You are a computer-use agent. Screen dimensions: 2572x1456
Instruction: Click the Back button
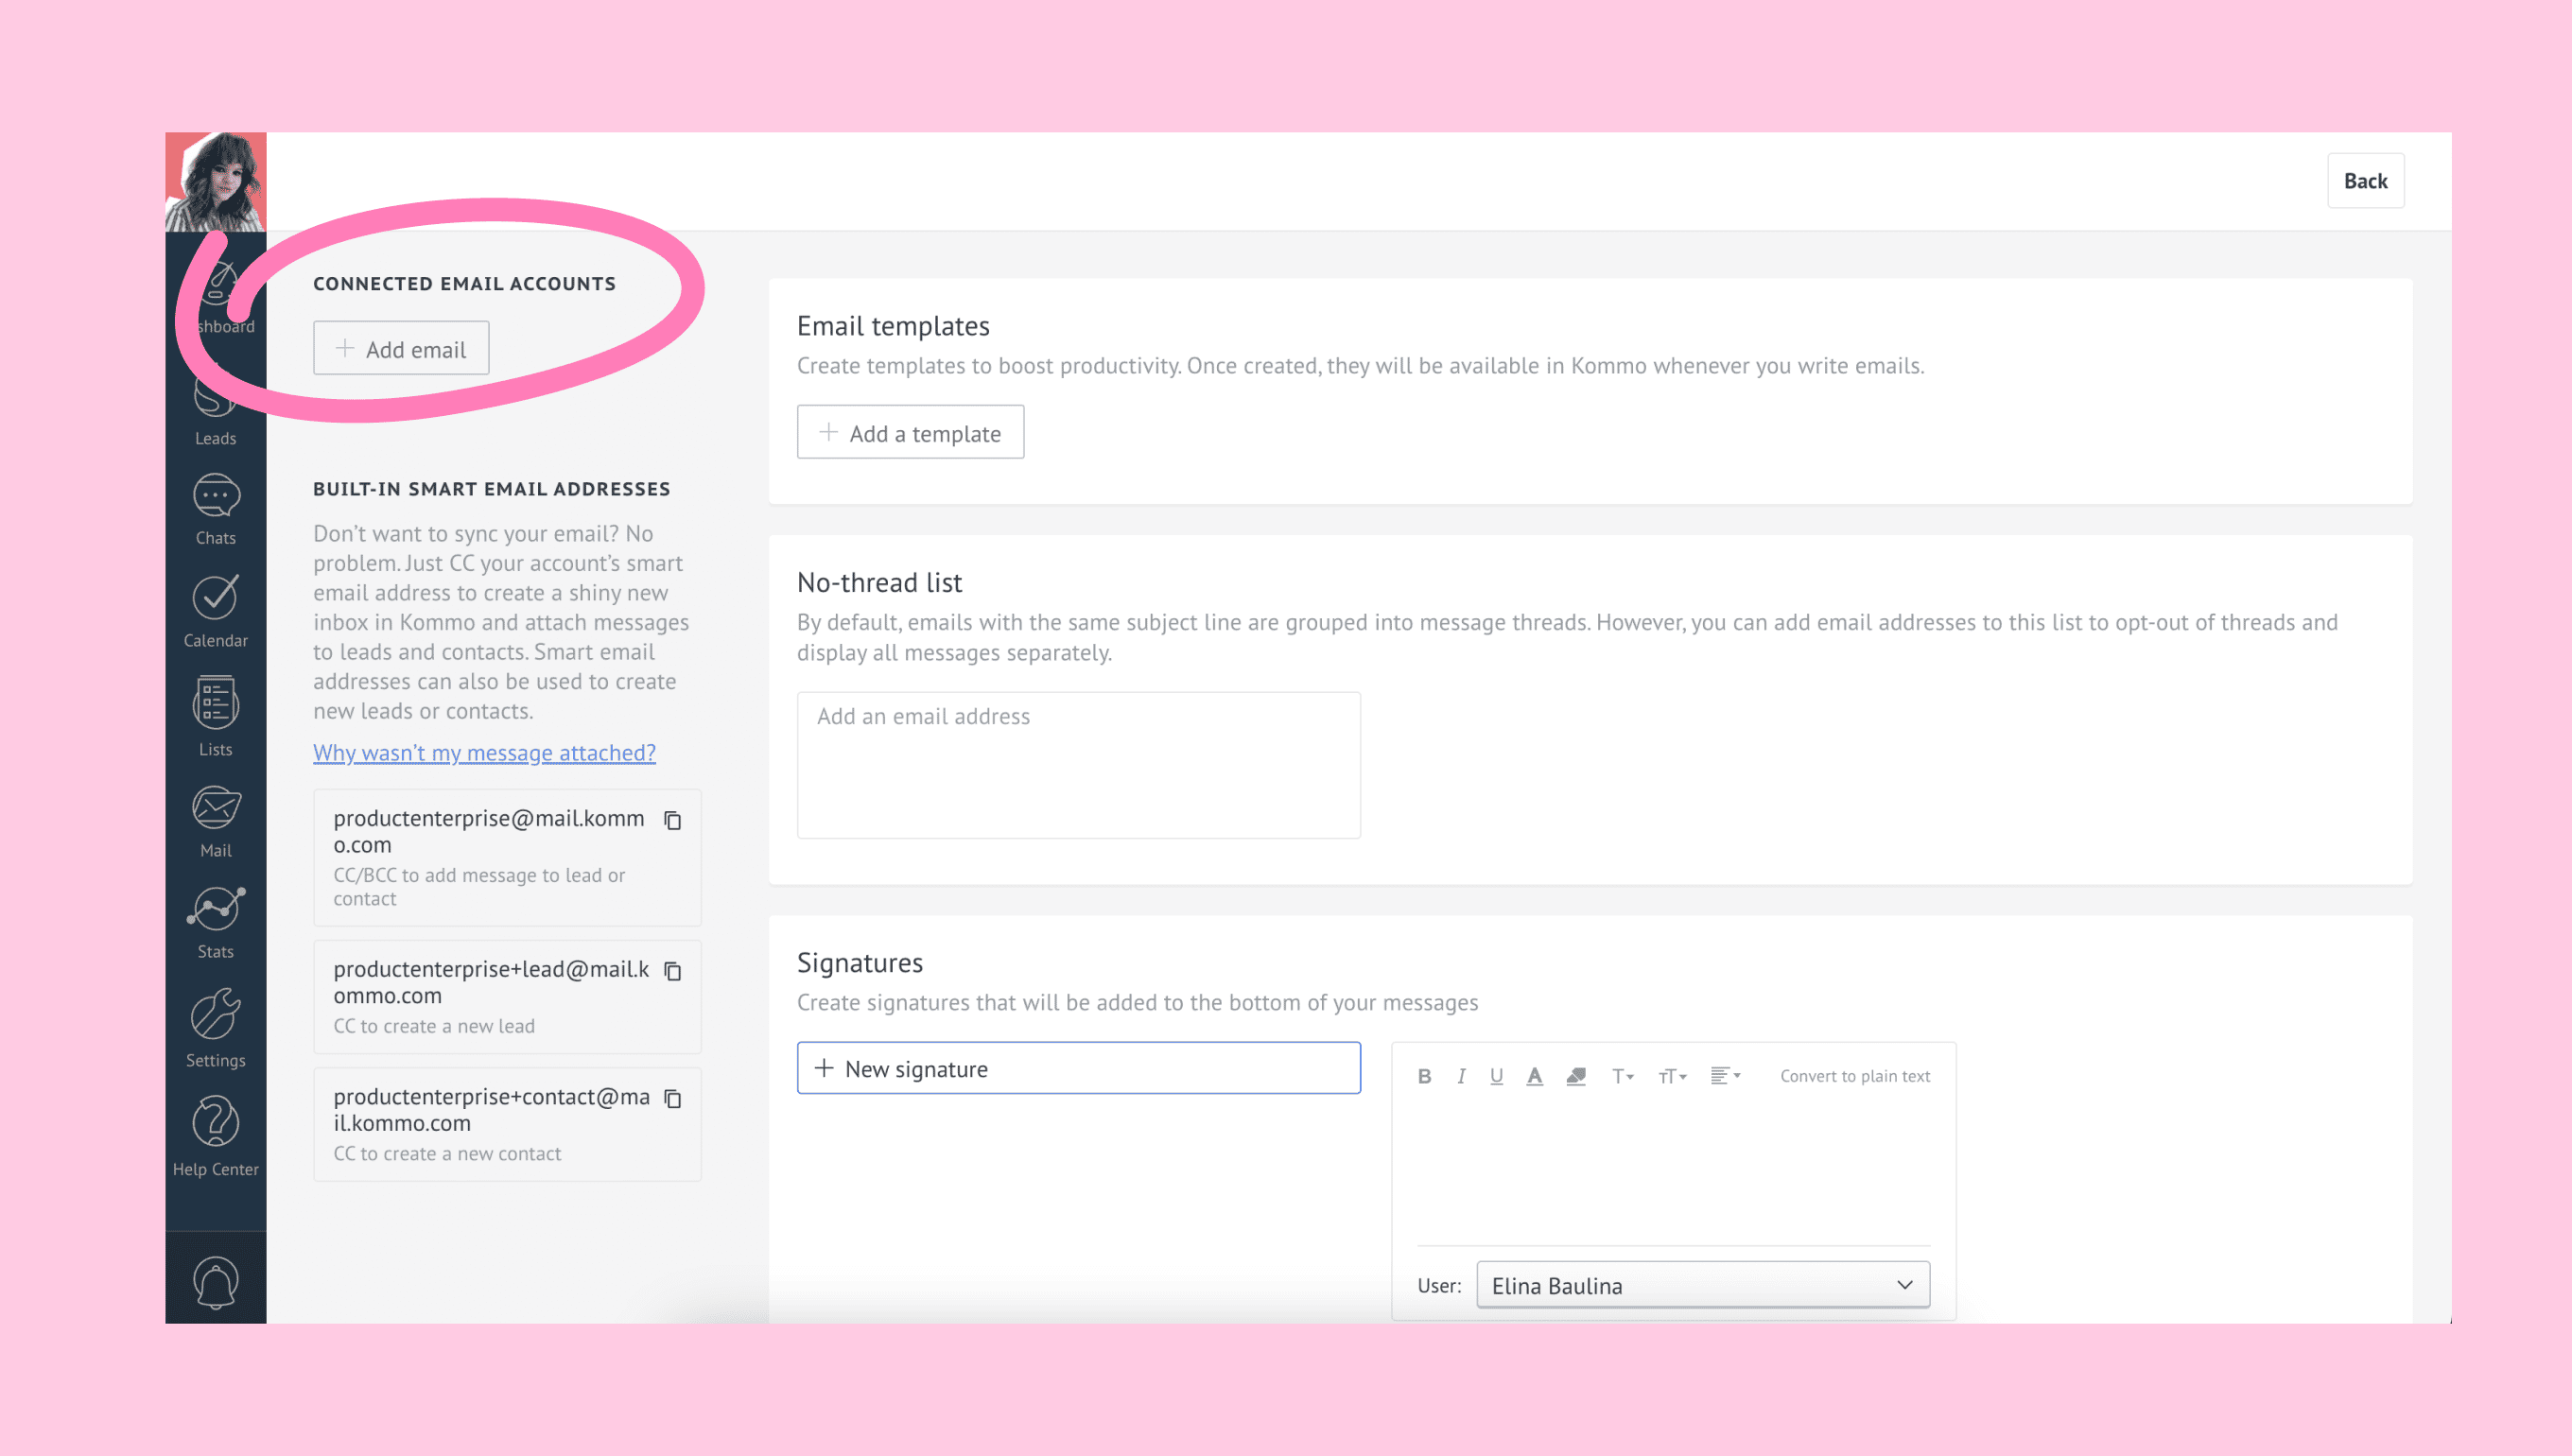coord(2365,181)
